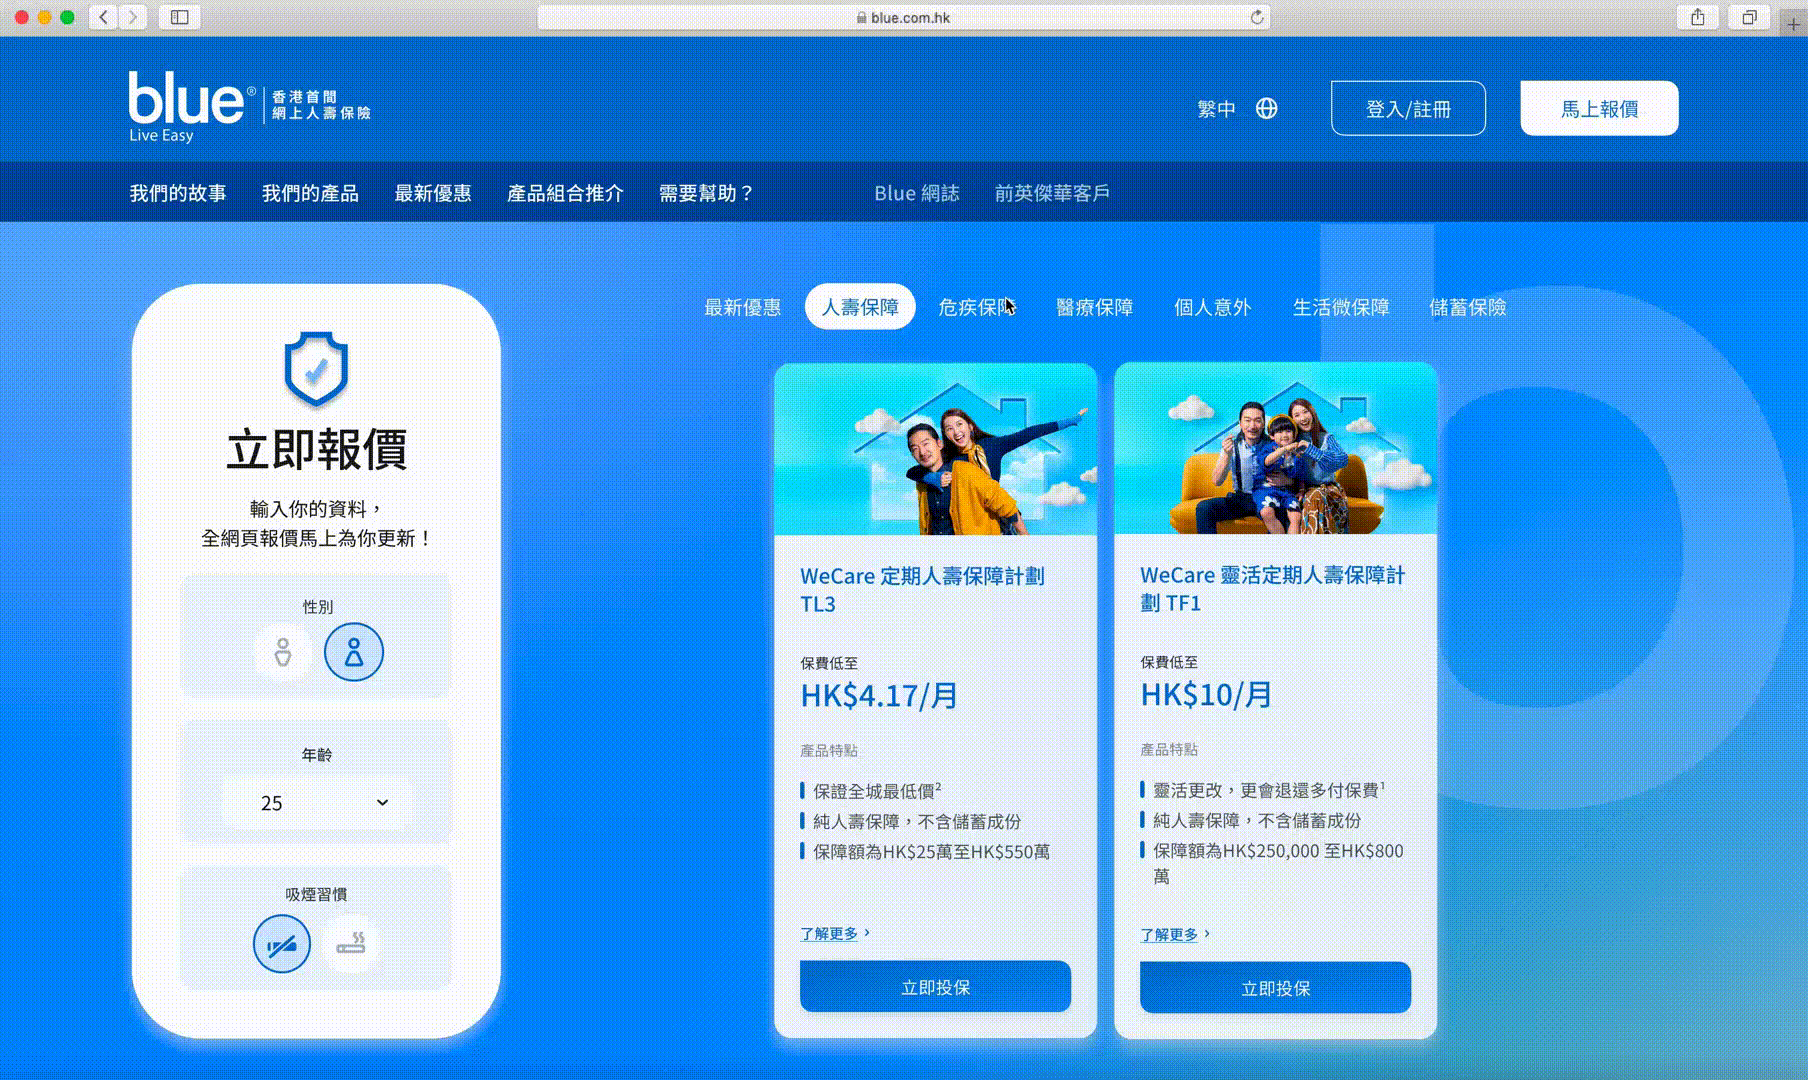Viewport: 1808px width, 1080px height.
Task: Open 需要幫助？ menu
Action: (x=706, y=193)
